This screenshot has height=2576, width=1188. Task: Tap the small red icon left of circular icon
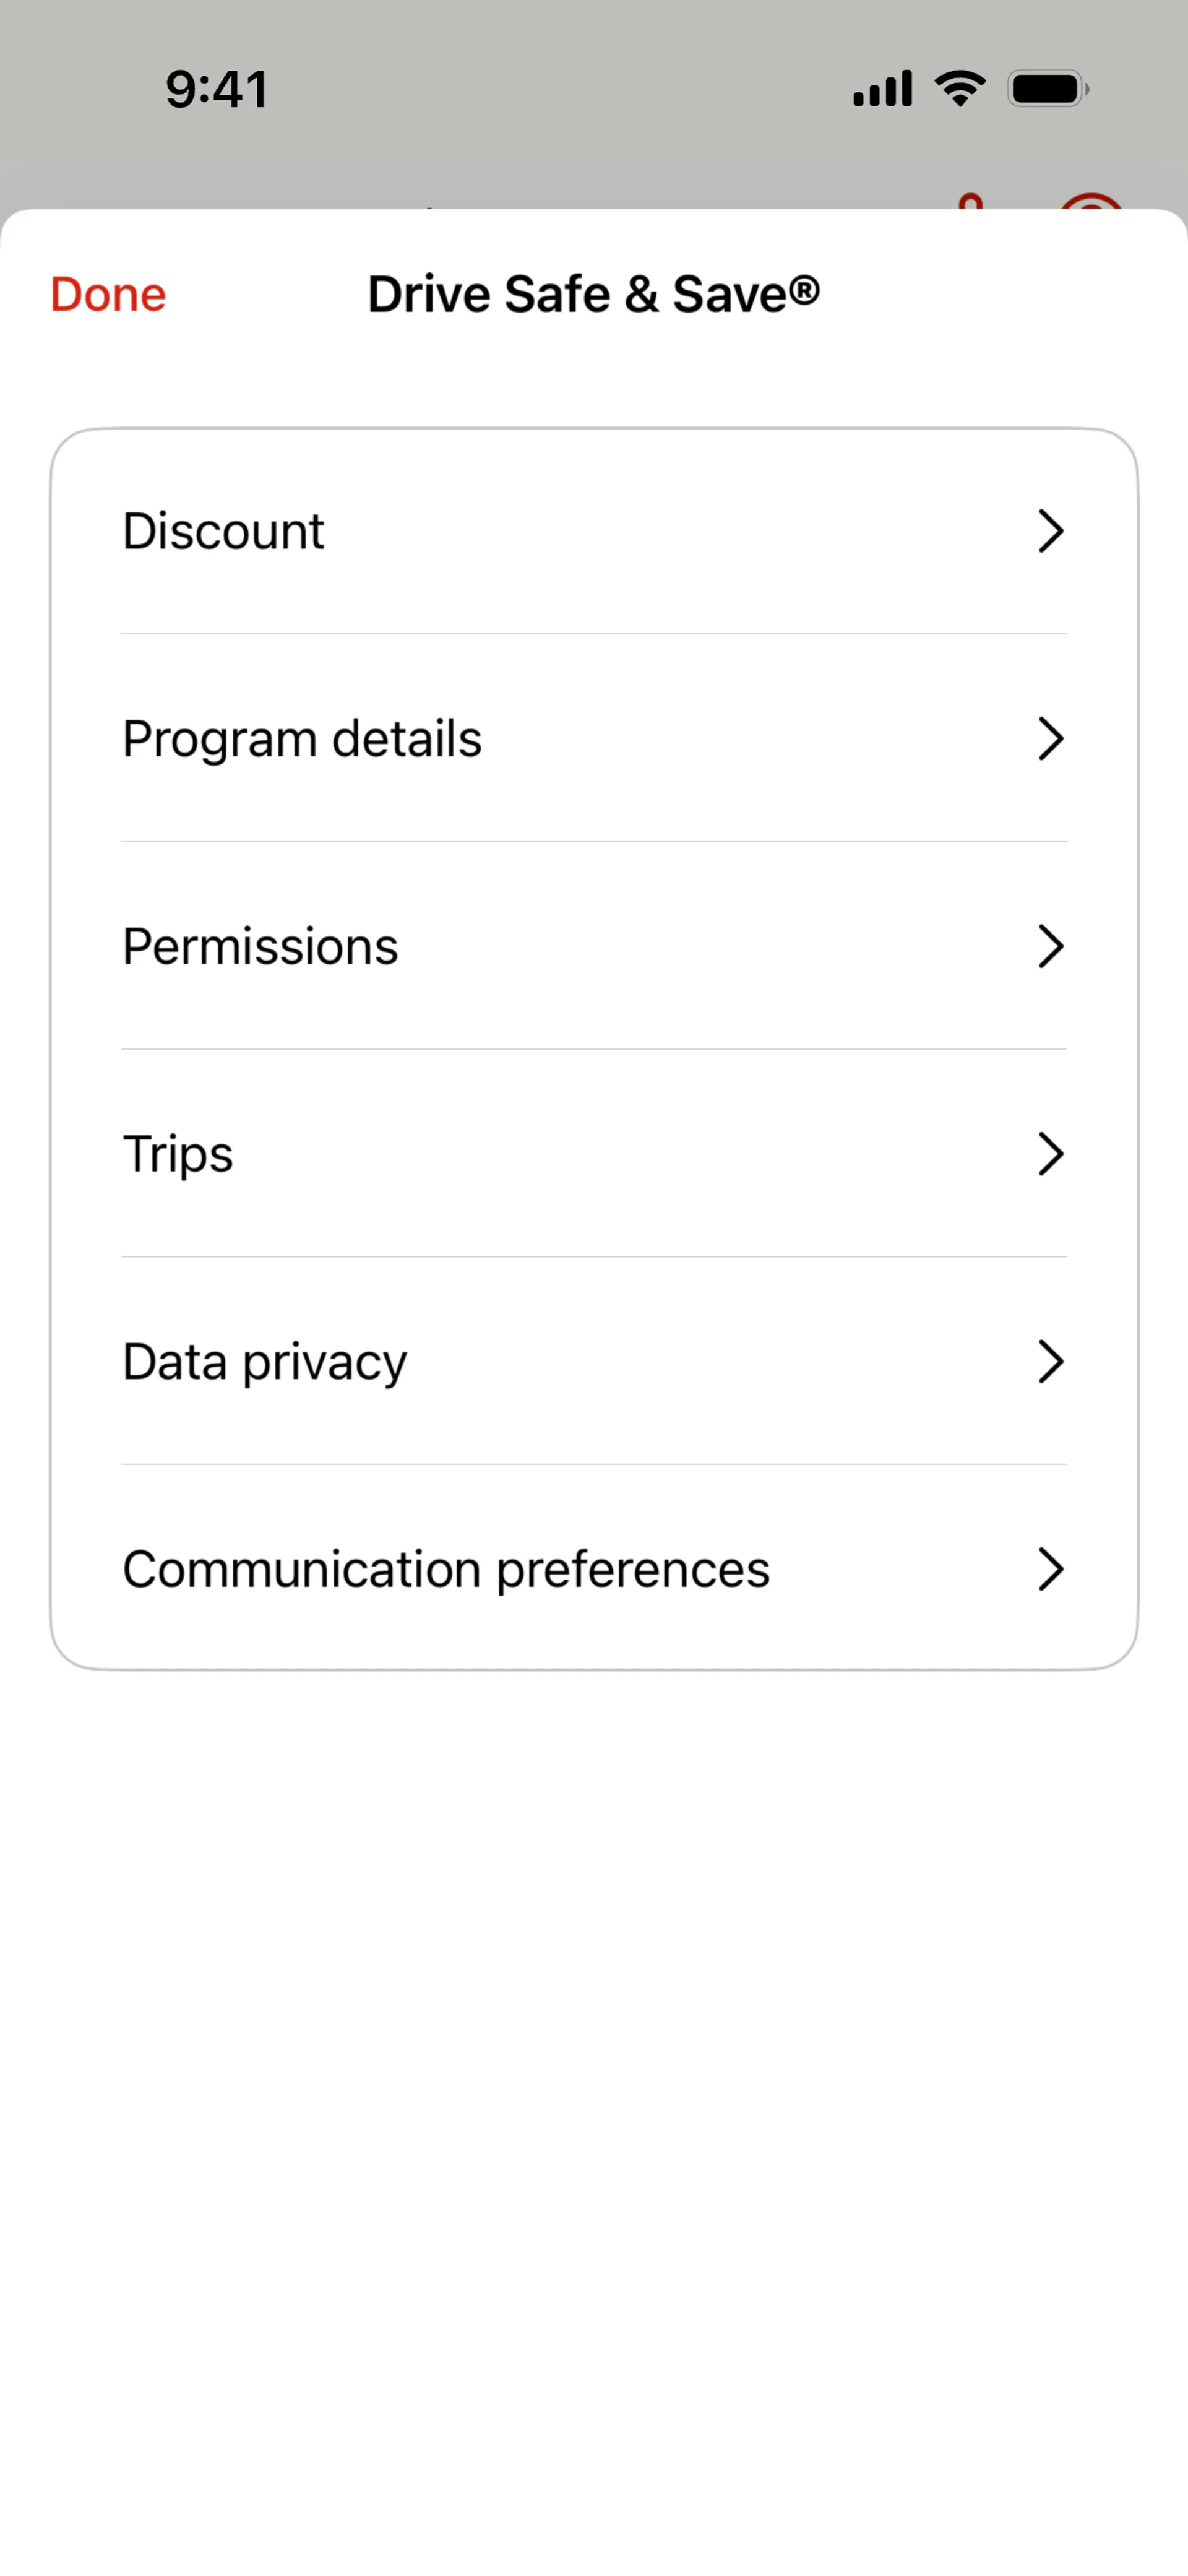coord(970,202)
